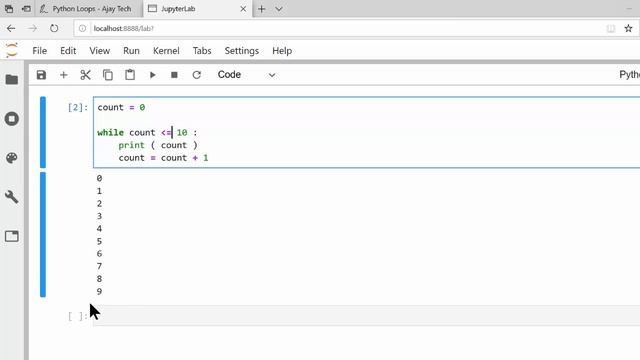The height and width of the screenshot is (360, 640).
Task: Go forward in browser history
Action: click(33, 28)
